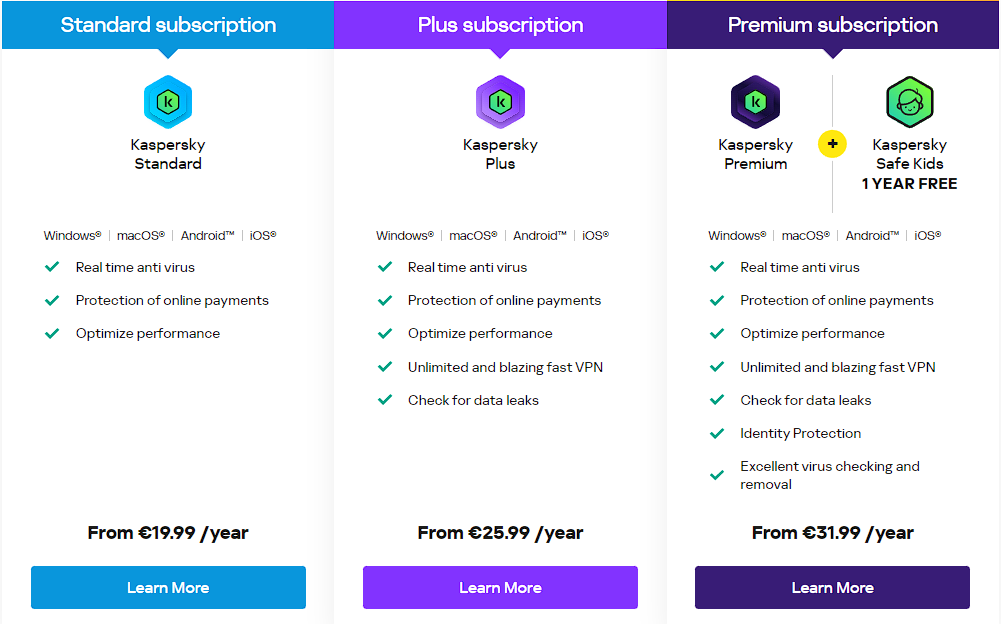Click Kaspersky Plus product name text

[x=500, y=154]
